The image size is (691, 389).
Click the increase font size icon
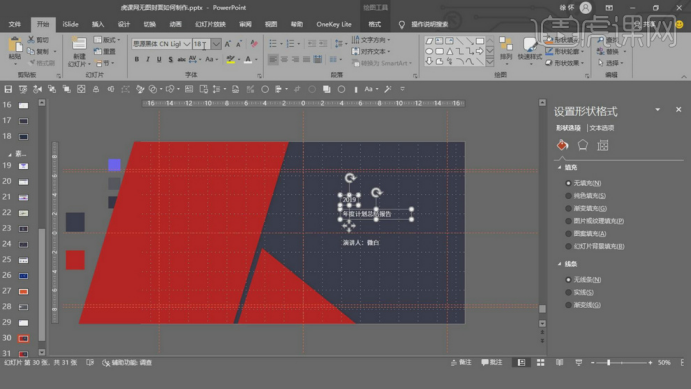pos(227,44)
